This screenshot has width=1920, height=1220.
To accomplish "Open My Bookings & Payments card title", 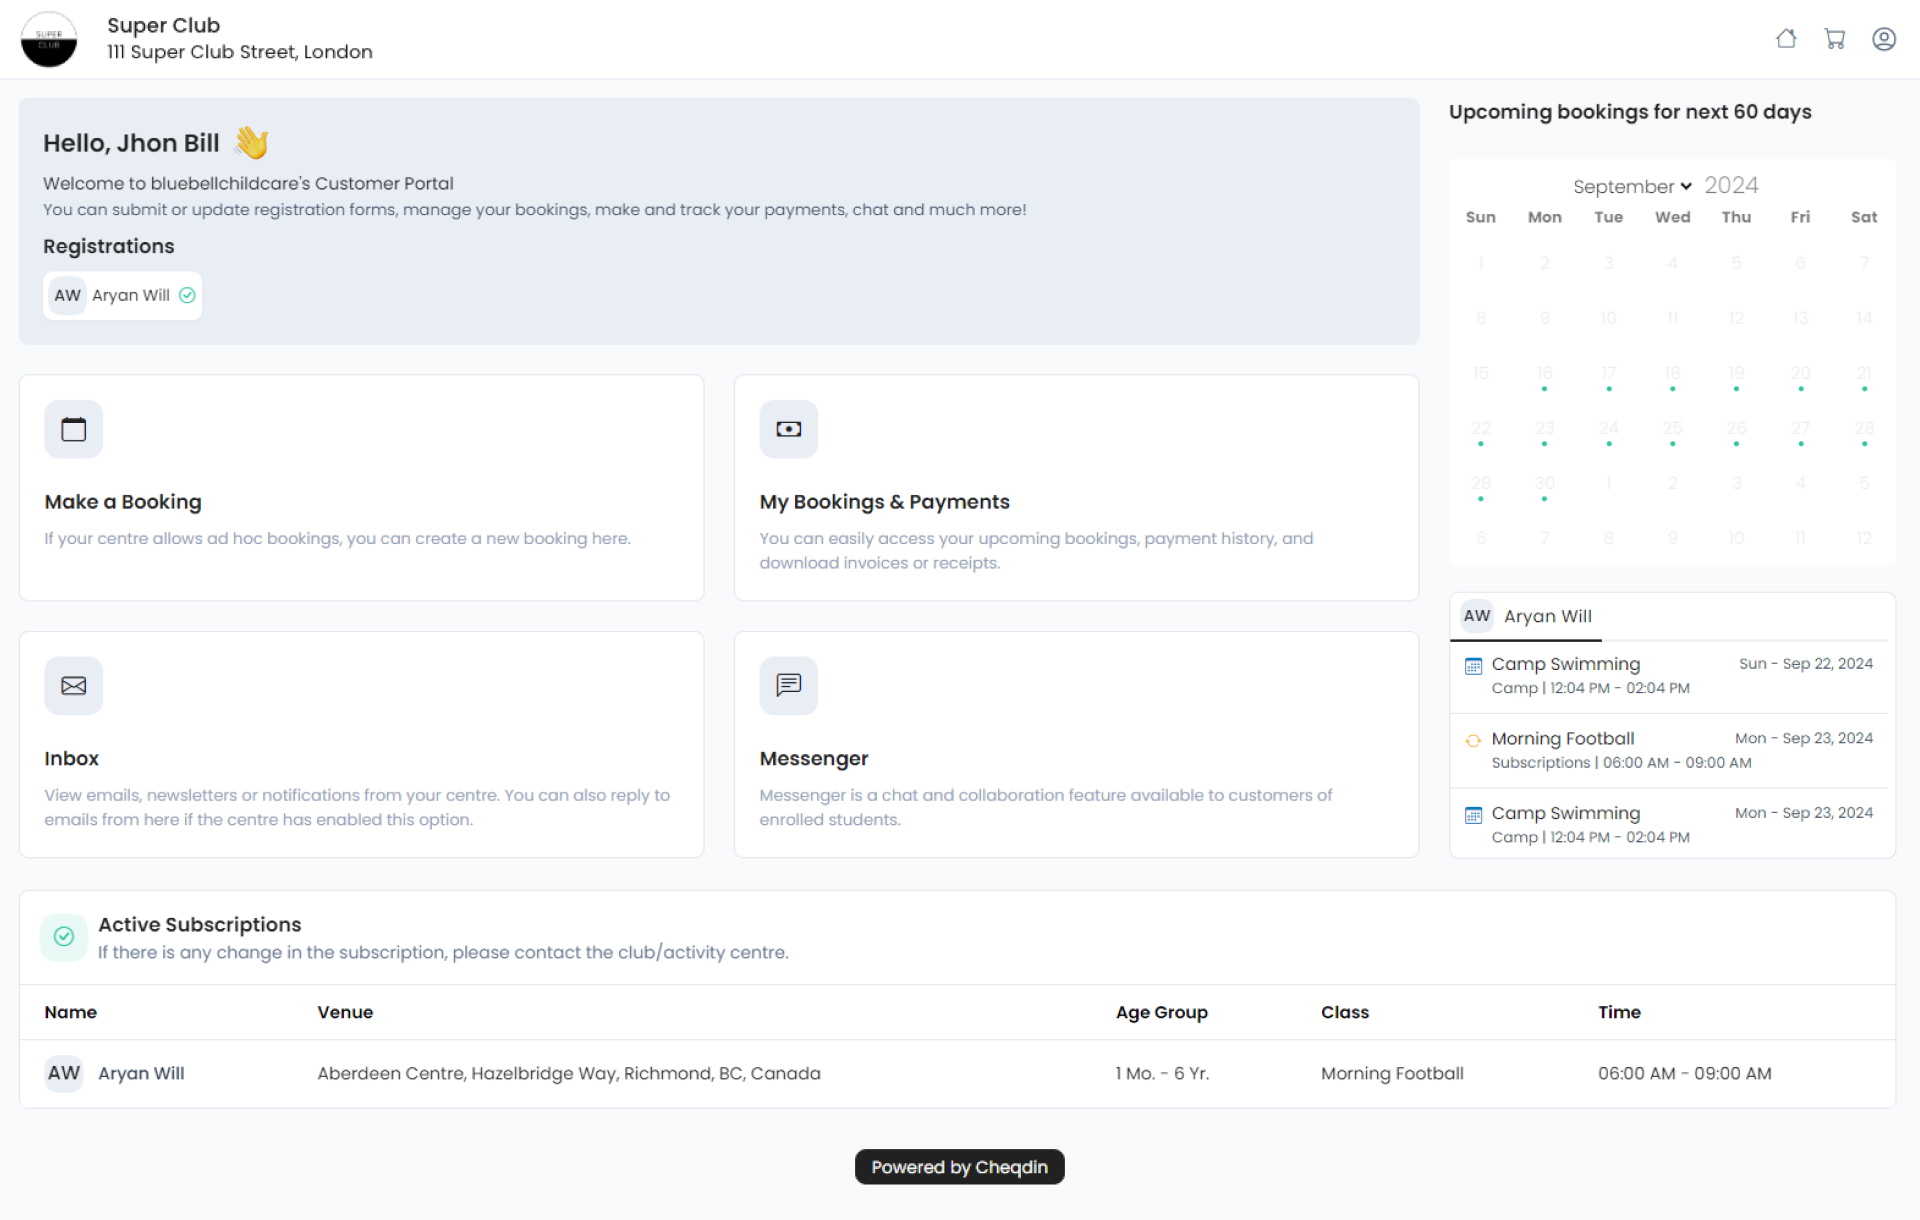I will [884, 502].
